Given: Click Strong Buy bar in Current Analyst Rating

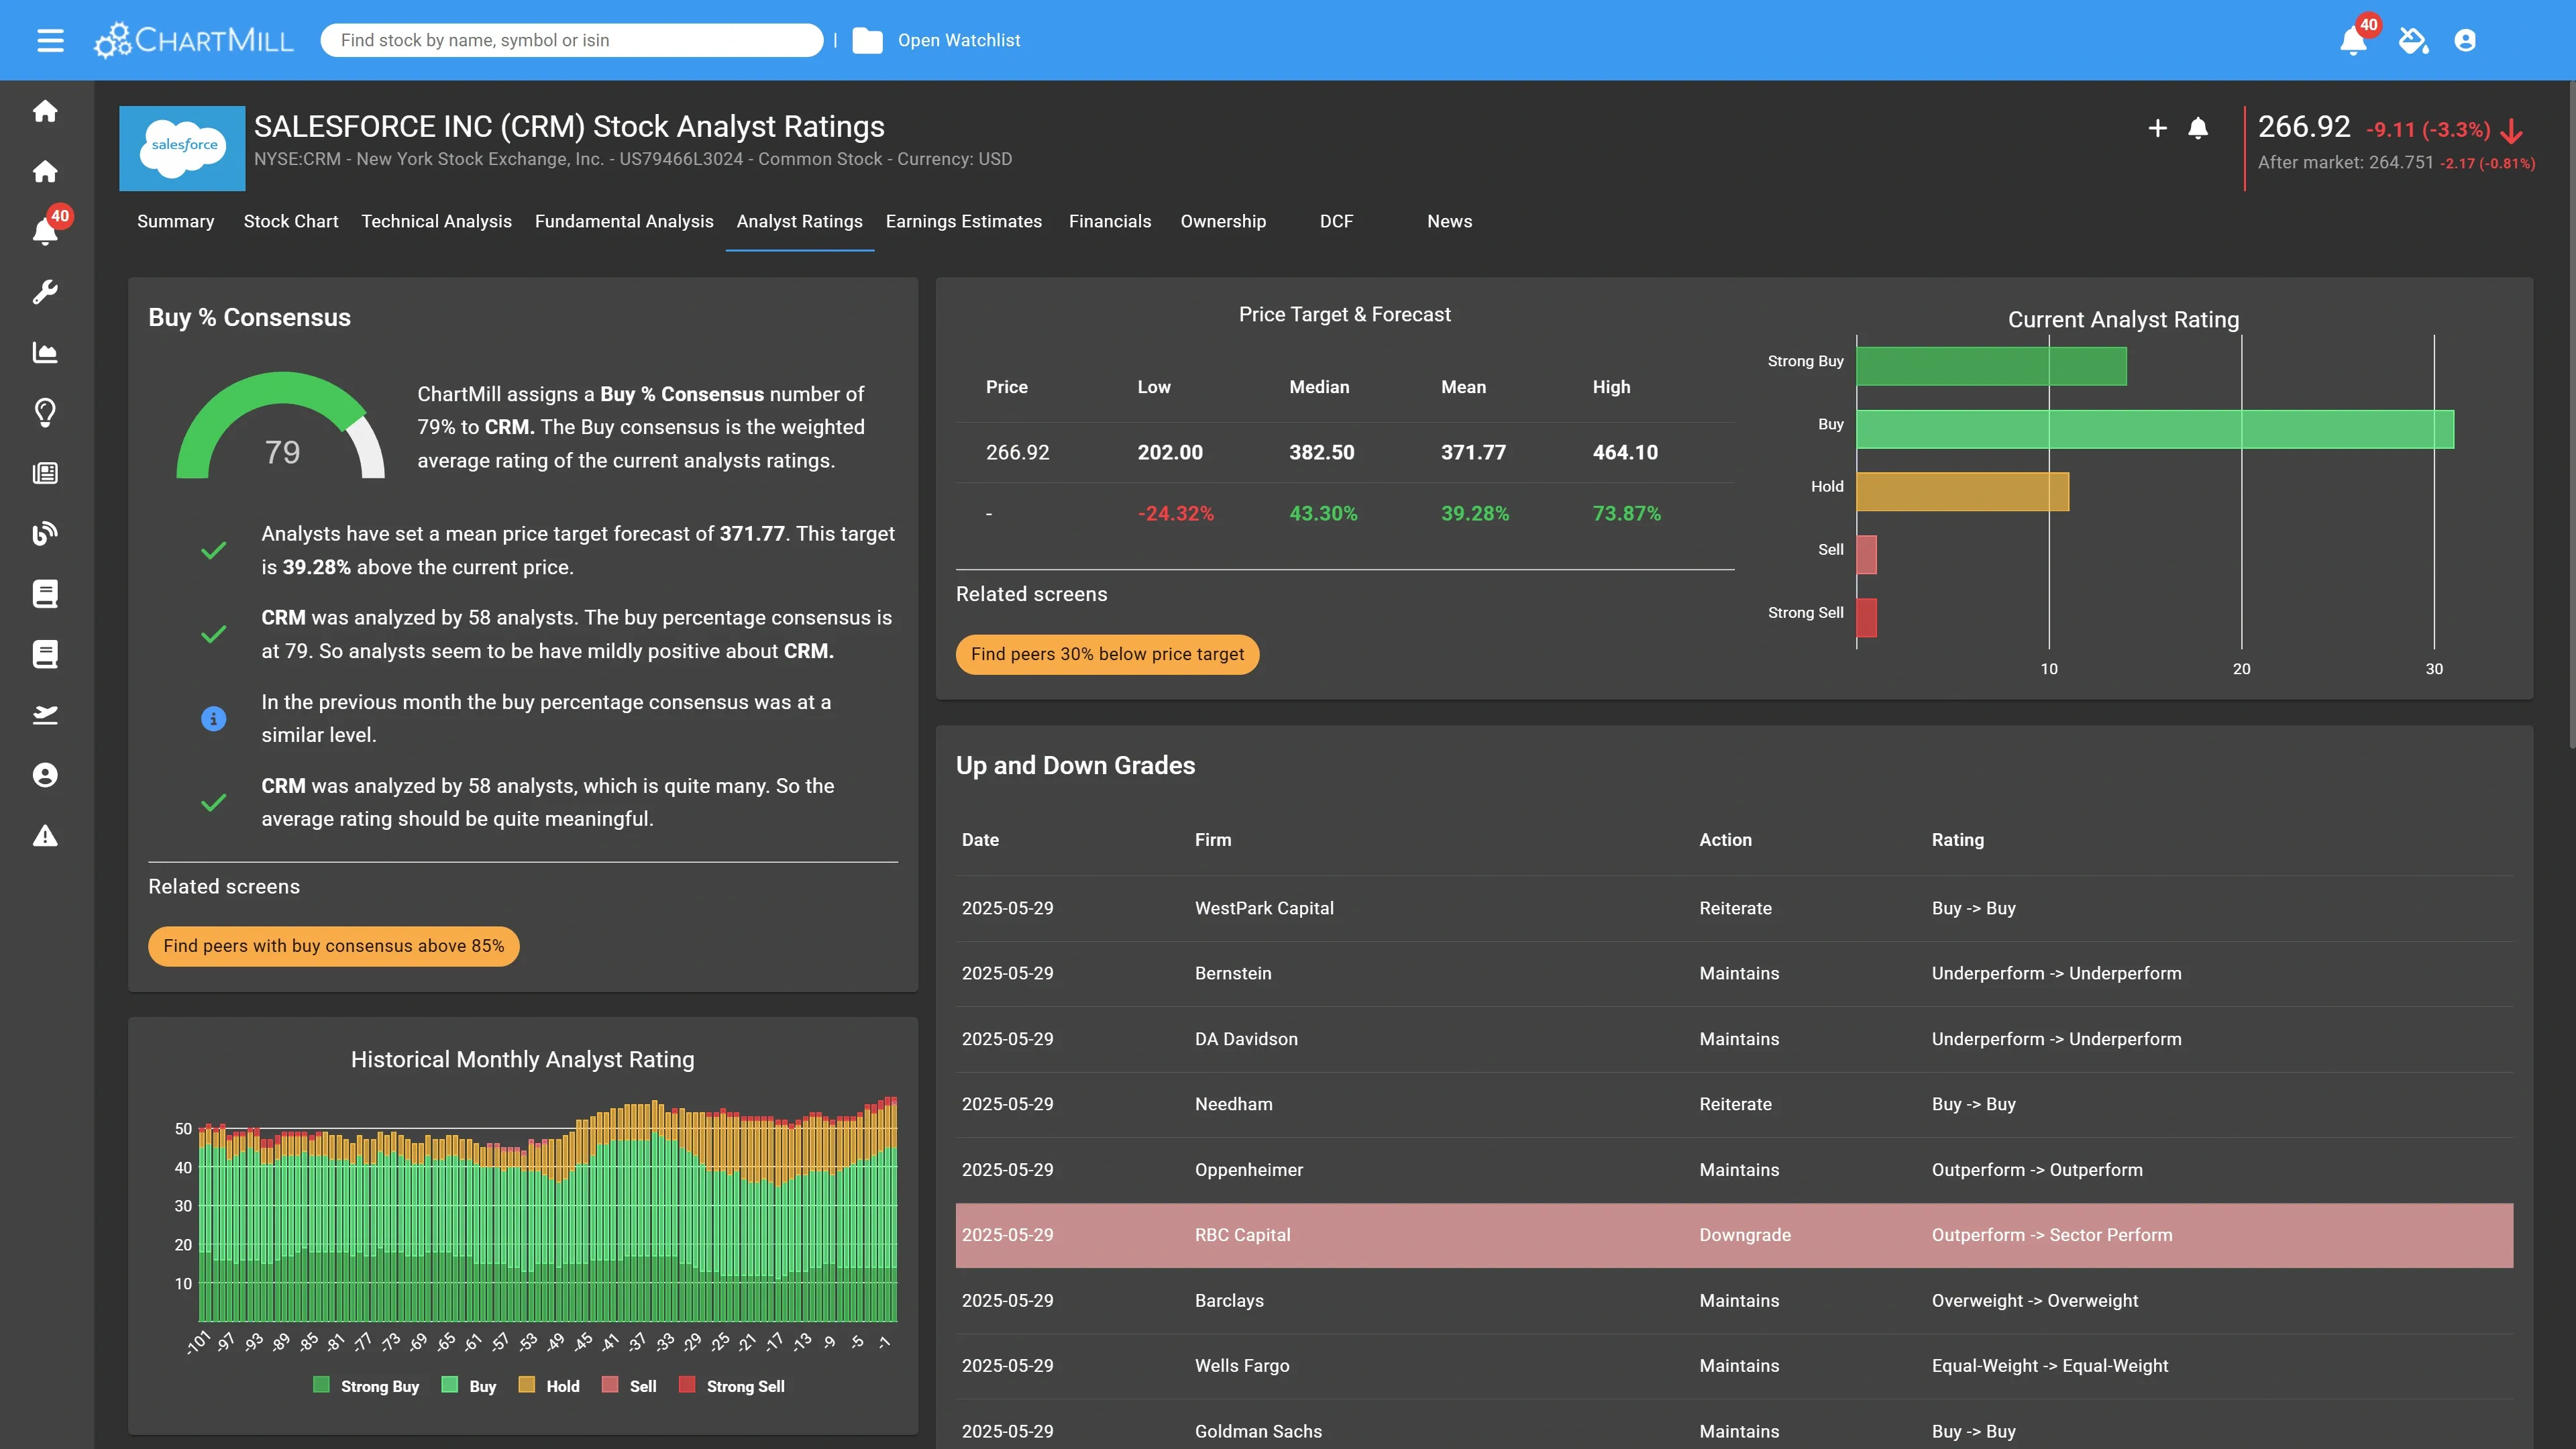Looking at the screenshot, I should tap(1991, 366).
